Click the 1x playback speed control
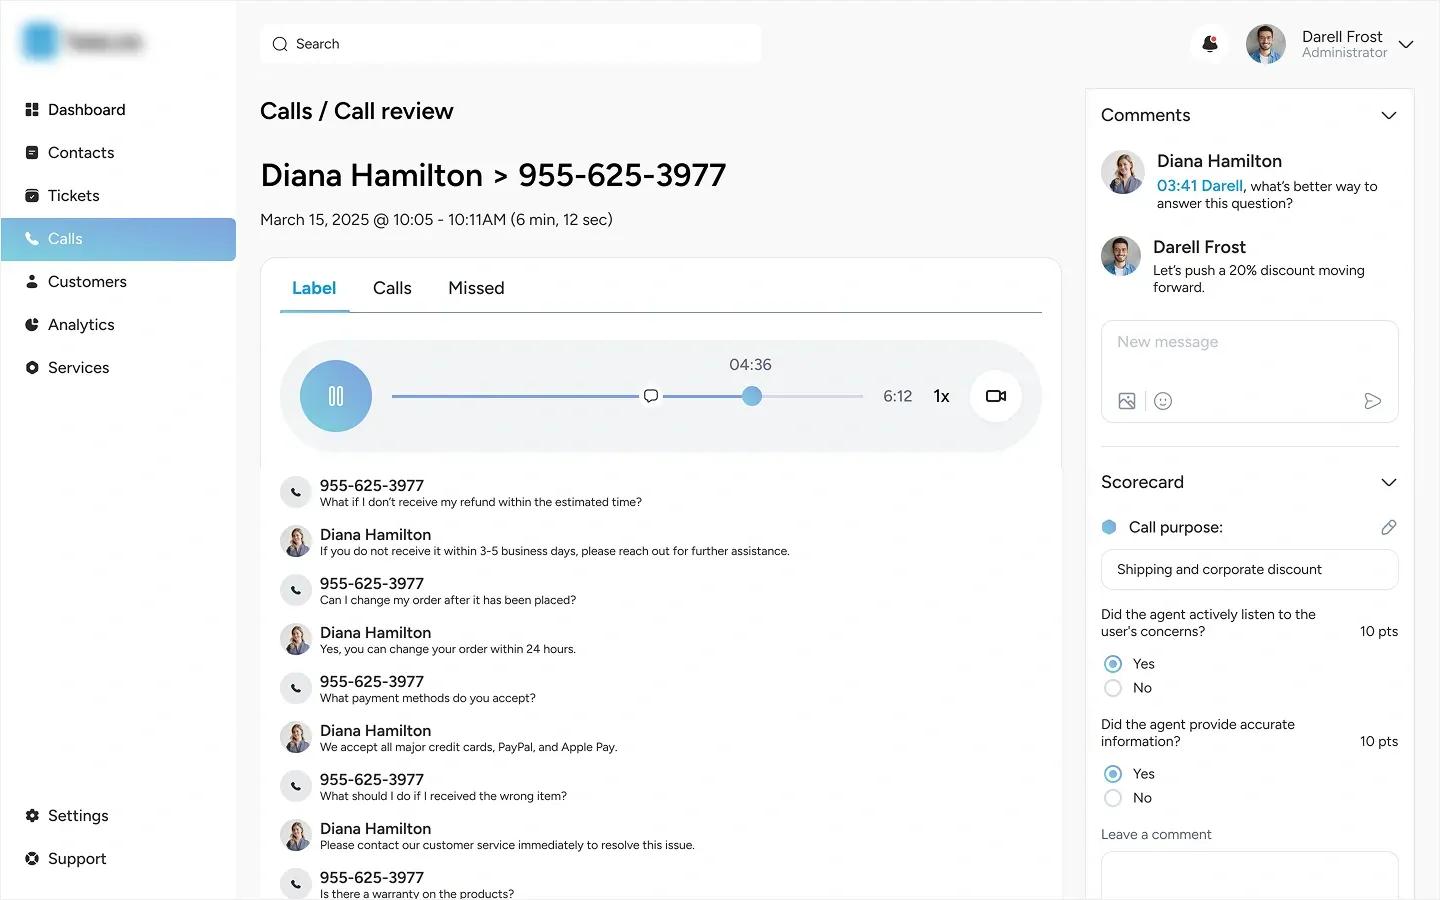The width and height of the screenshot is (1440, 900). [x=941, y=395]
